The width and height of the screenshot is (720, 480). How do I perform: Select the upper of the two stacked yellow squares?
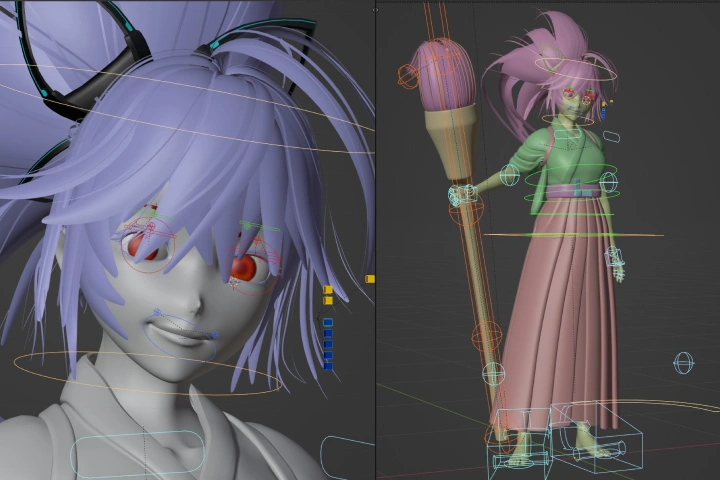click(x=328, y=289)
